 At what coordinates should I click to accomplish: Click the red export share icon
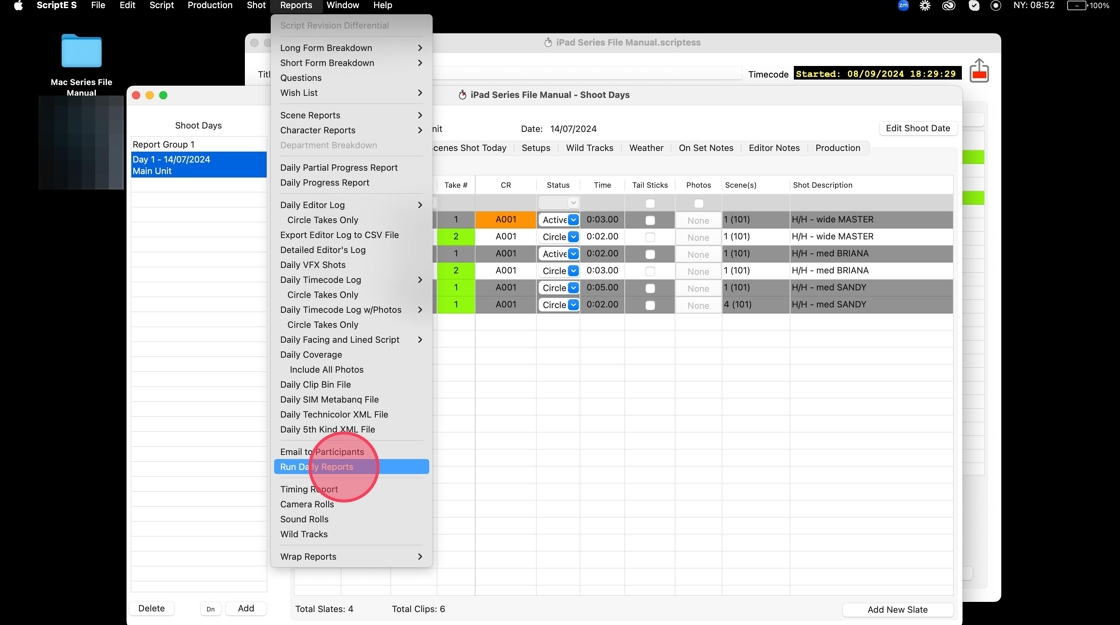(x=979, y=71)
